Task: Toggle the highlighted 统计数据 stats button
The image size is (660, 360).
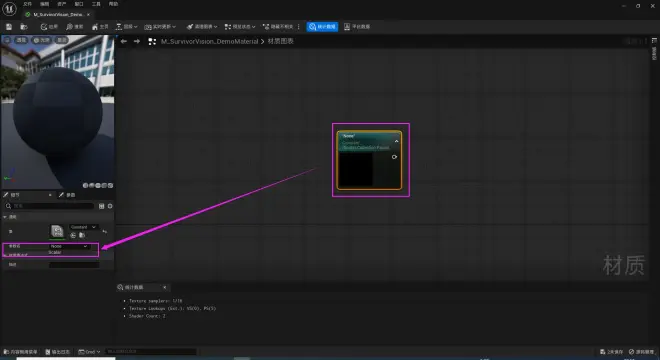Action: click(x=322, y=27)
